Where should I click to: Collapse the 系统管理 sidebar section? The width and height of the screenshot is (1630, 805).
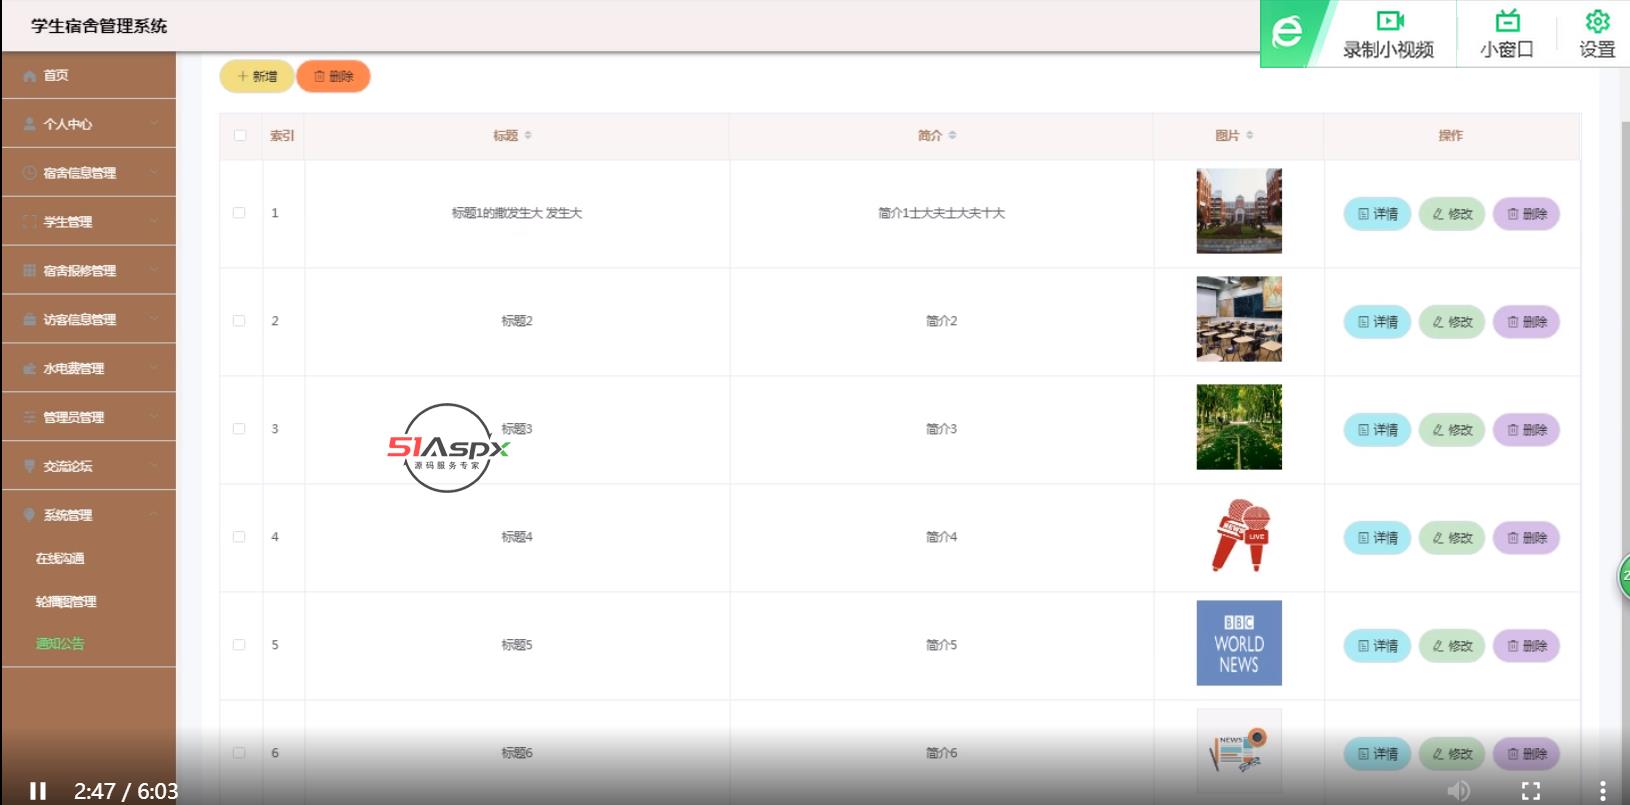[88, 515]
